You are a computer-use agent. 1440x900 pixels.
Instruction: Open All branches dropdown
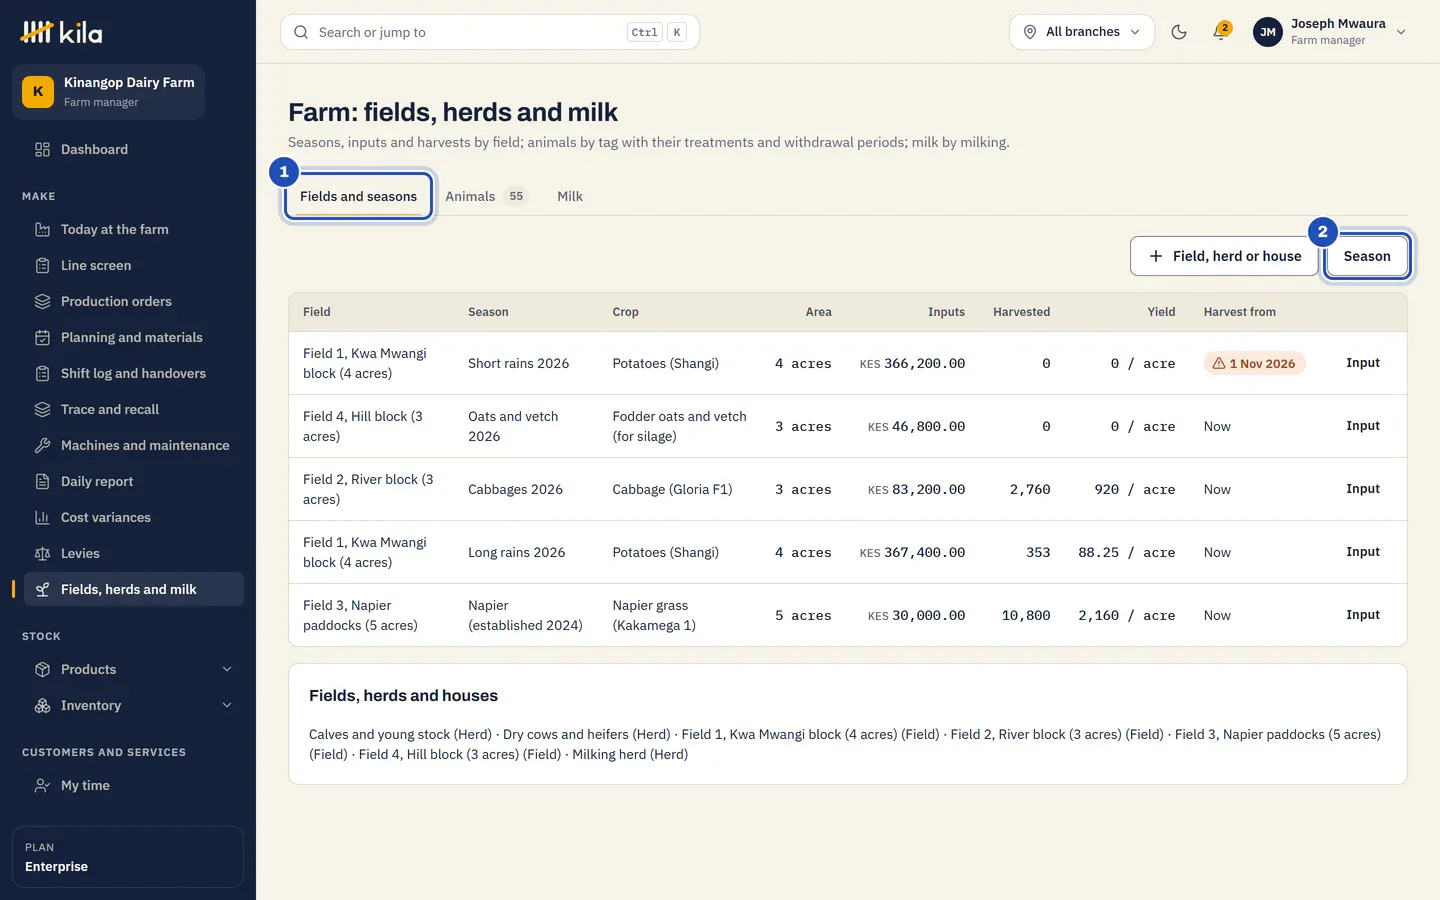pyautogui.click(x=1082, y=32)
